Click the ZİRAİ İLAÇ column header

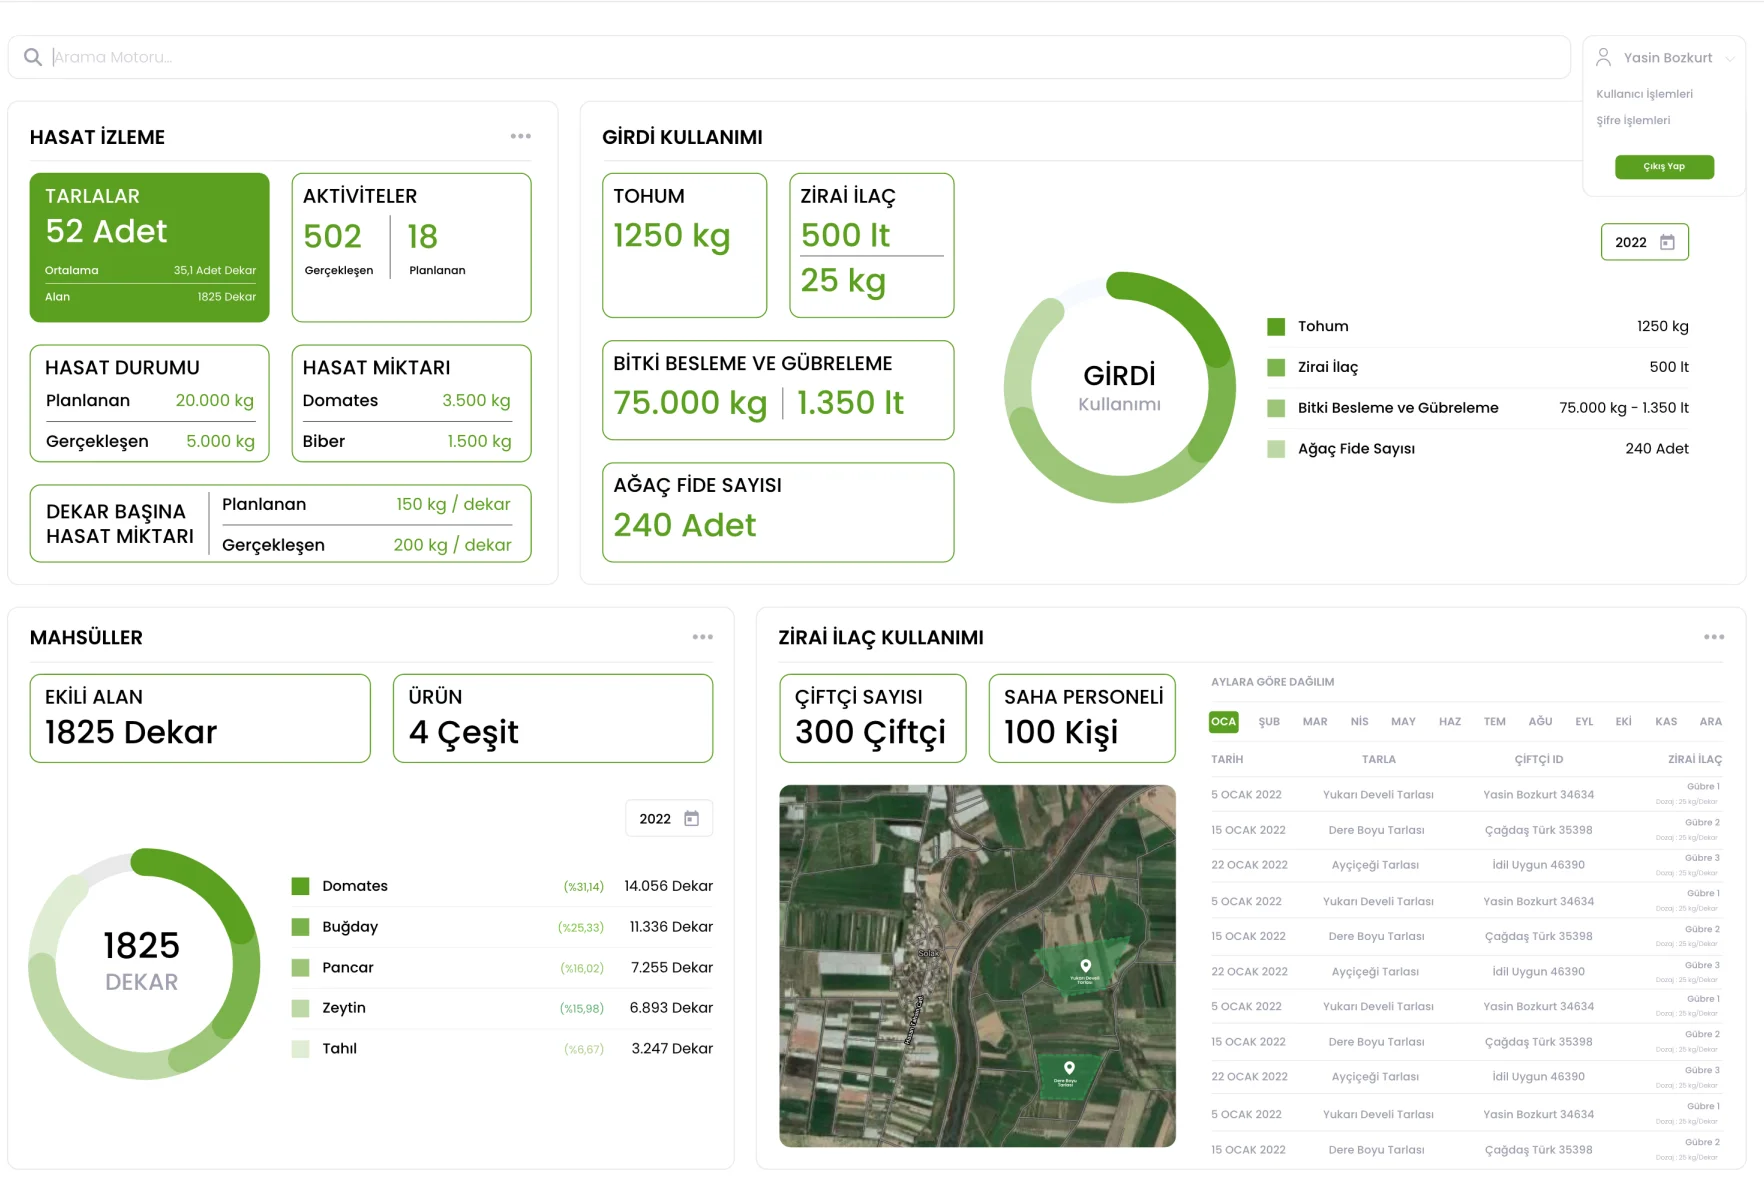[x=1694, y=759]
